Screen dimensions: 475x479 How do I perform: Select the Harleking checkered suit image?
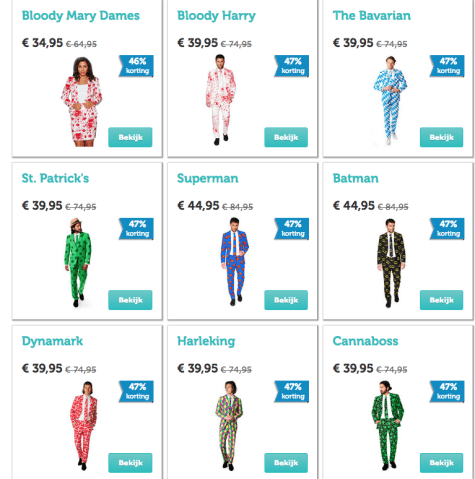229,426
